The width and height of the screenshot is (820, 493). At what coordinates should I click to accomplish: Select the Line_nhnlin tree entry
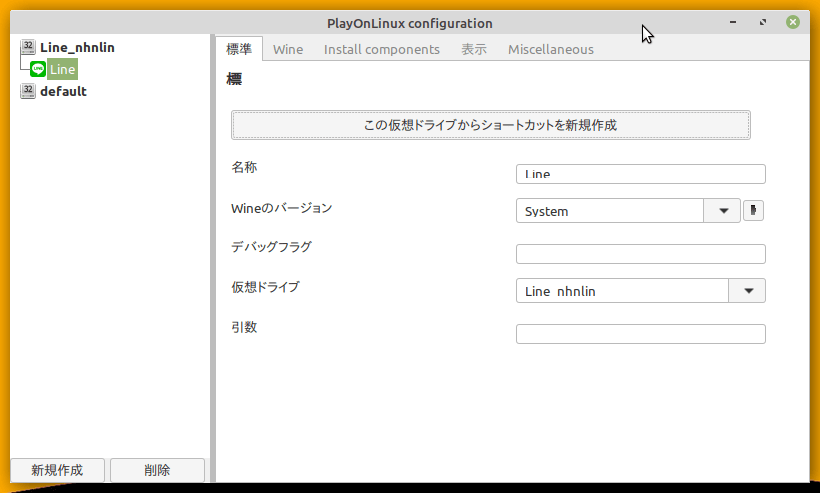[77, 47]
